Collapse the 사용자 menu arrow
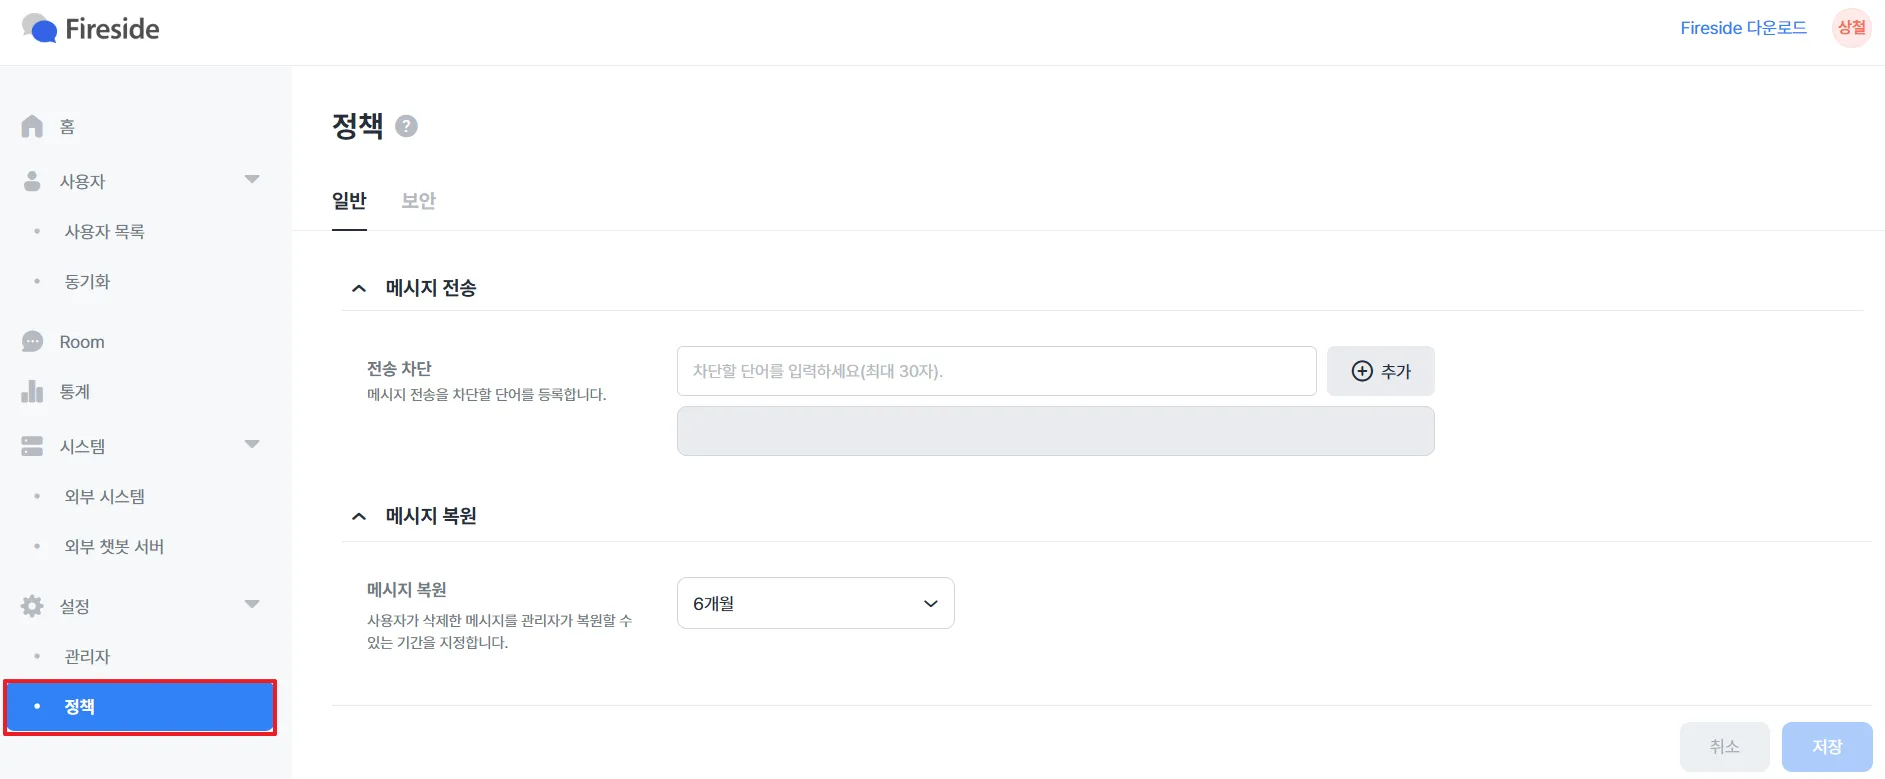1885x779 pixels. (252, 180)
